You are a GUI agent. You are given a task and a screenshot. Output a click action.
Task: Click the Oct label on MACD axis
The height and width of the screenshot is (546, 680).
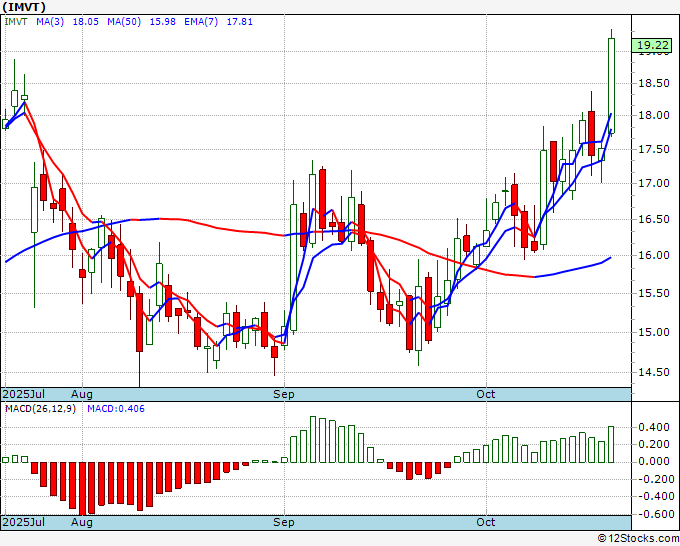tap(486, 522)
